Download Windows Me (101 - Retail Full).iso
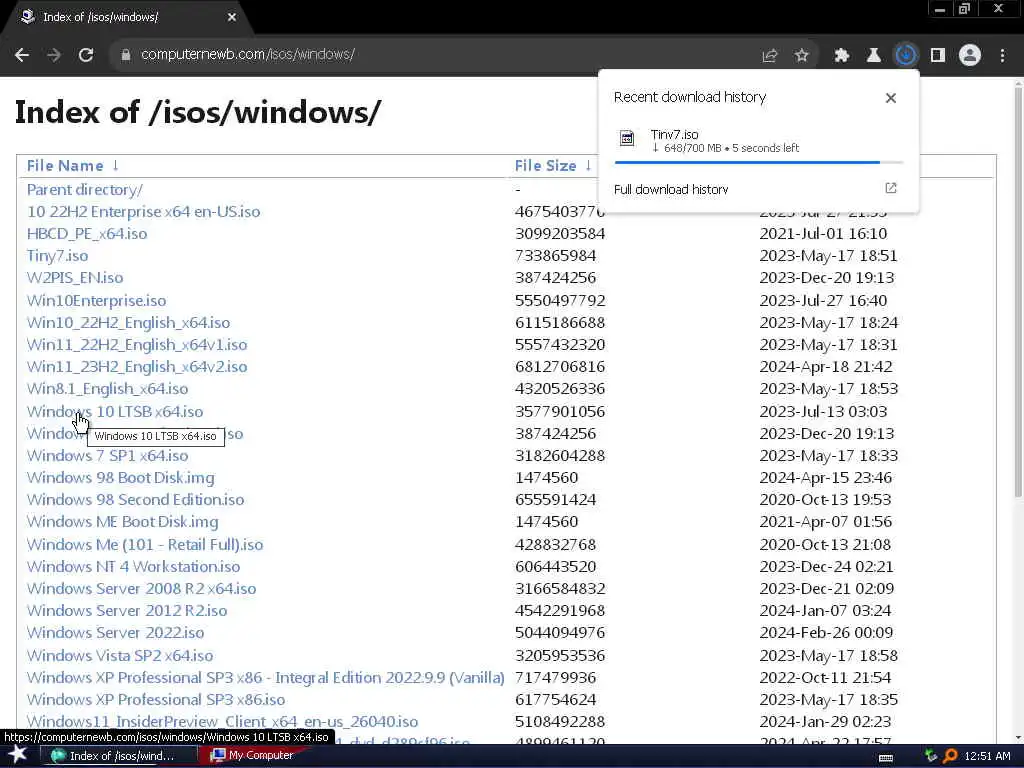This screenshot has width=1024, height=768. point(145,545)
